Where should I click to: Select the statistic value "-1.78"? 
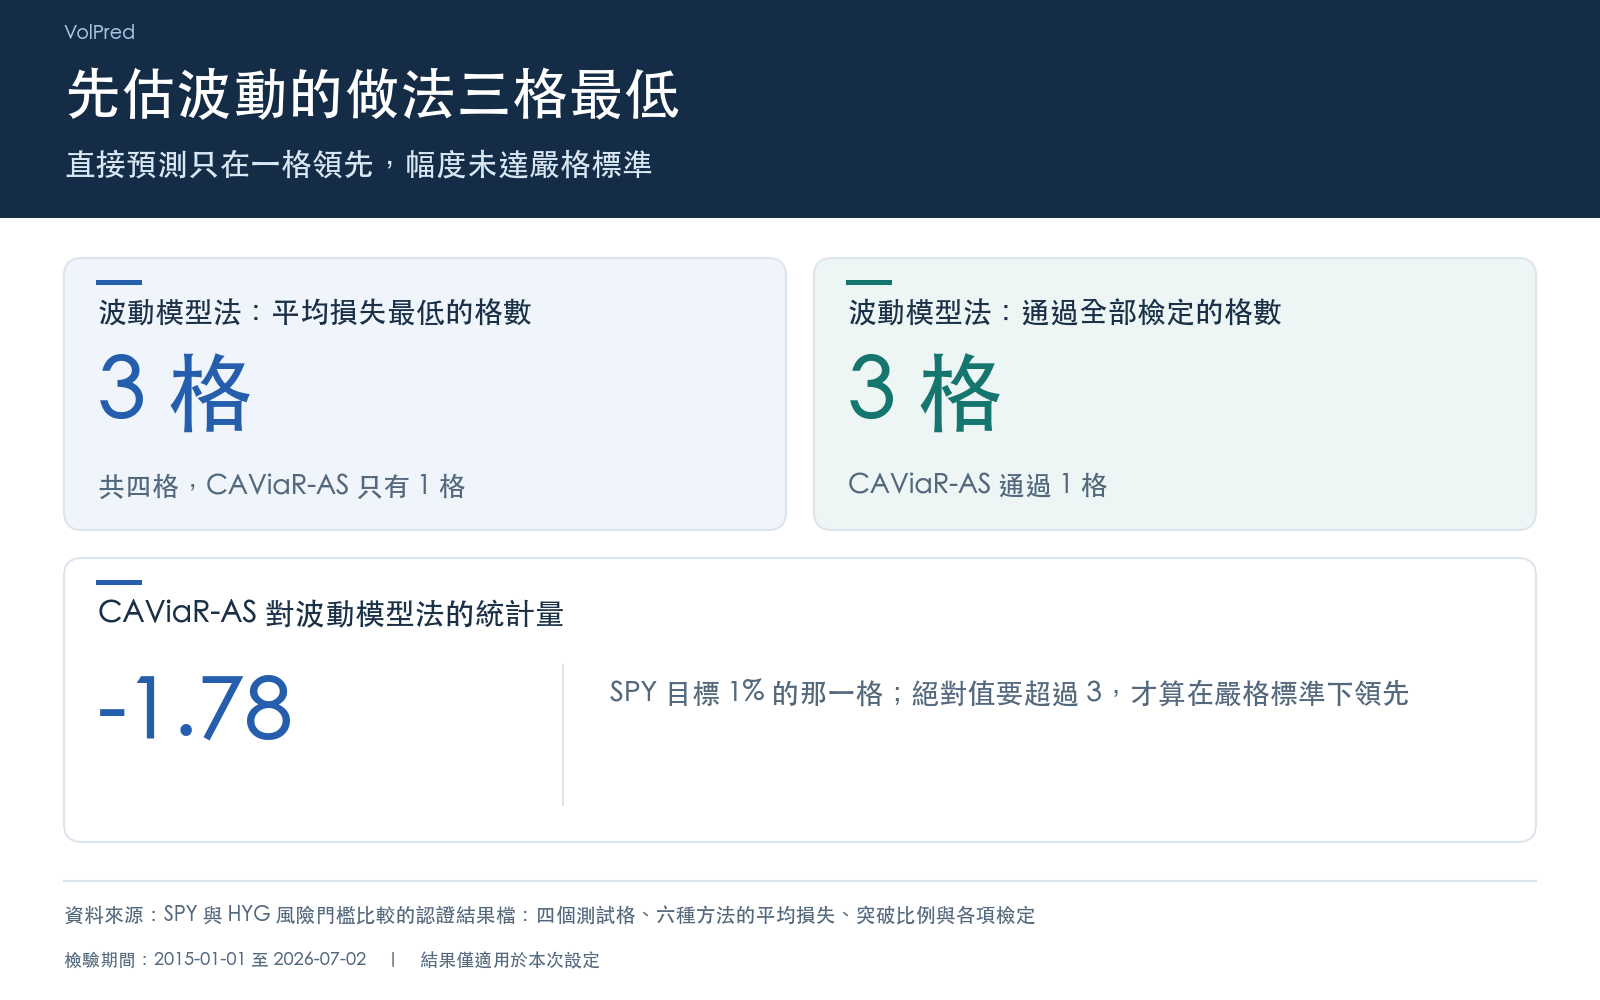coord(195,708)
